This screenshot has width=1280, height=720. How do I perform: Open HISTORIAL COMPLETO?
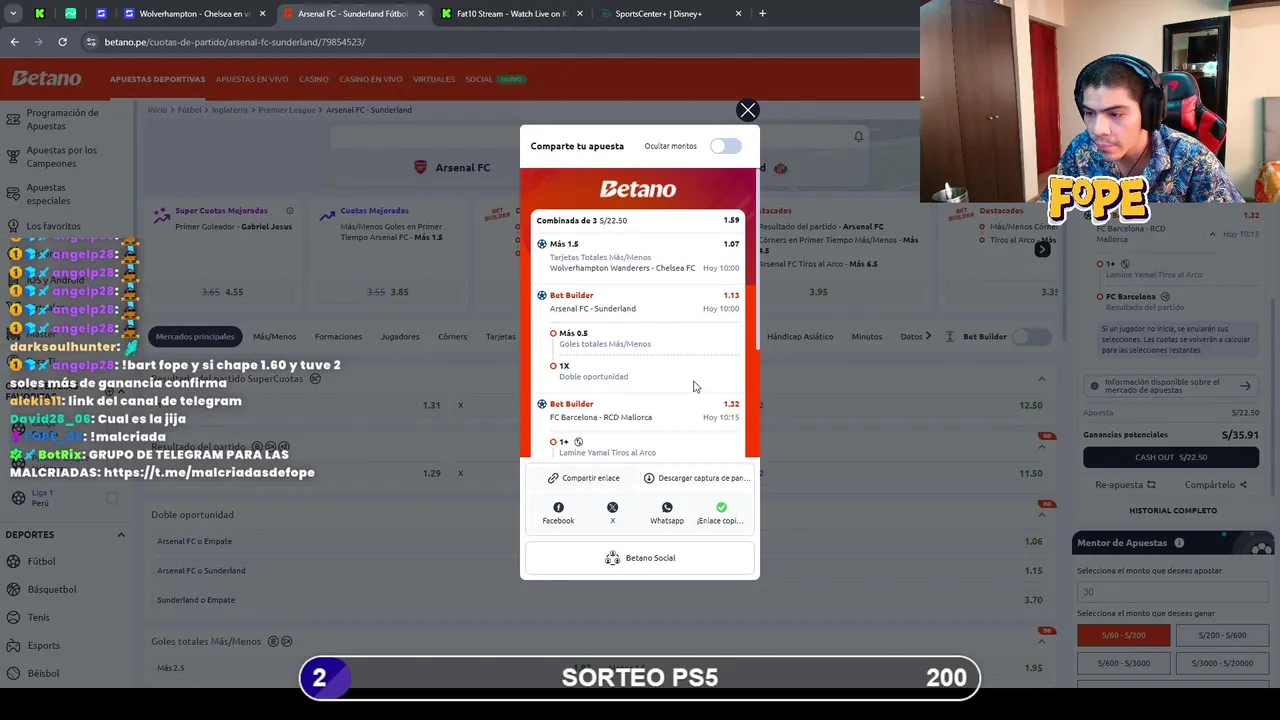tap(1173, 511)
